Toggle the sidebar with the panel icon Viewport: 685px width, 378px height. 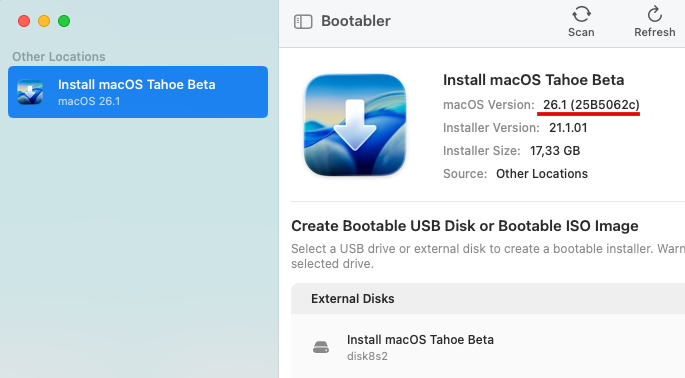pyautogui.click(x=303, y=21)
